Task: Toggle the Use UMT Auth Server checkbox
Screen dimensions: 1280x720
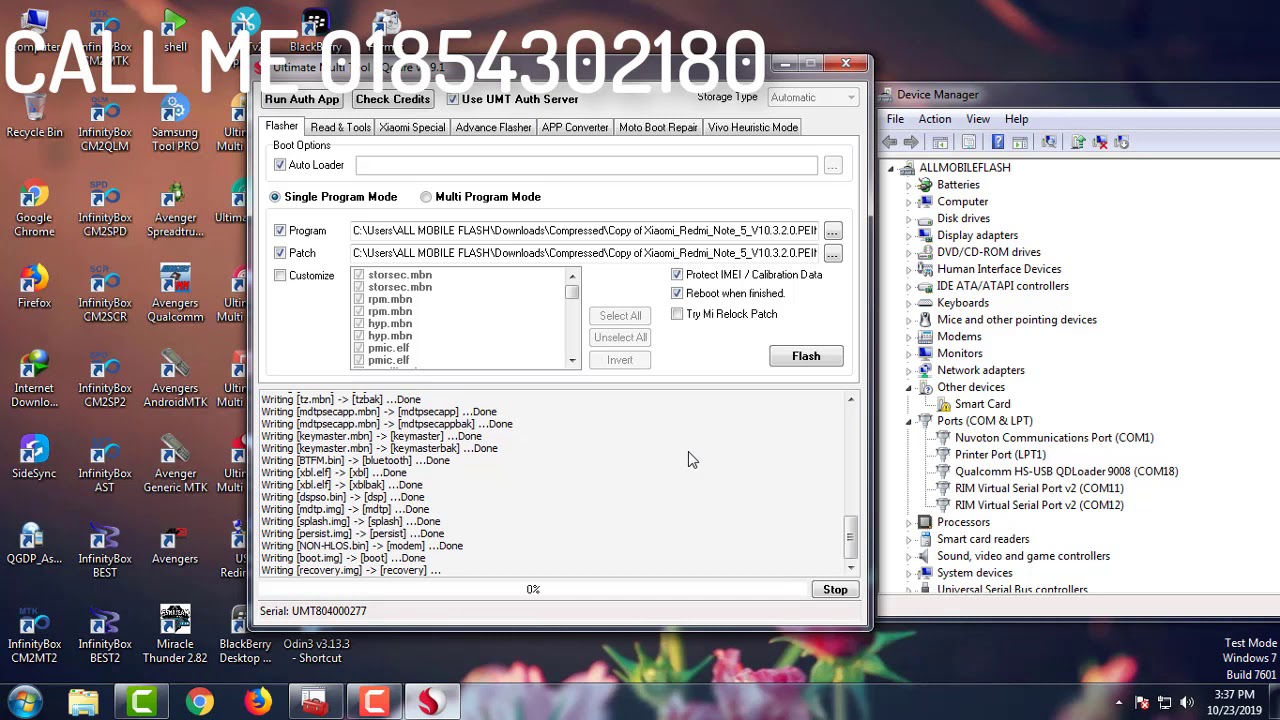Action: pos(453,99)
